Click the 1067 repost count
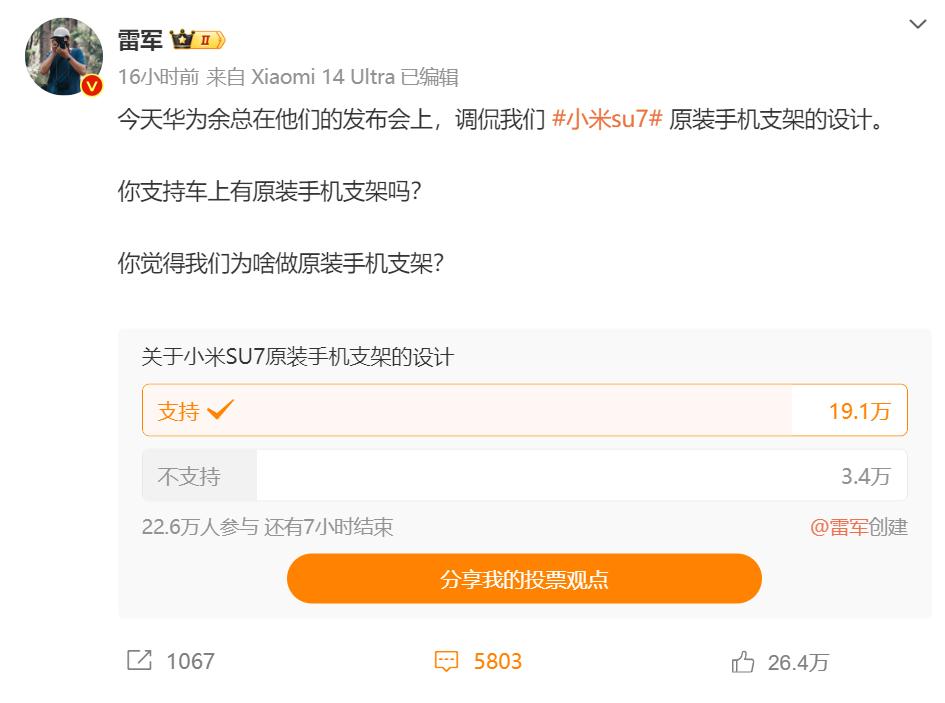The height and width of the screenshot is (703, 945). tap(190, 661)
